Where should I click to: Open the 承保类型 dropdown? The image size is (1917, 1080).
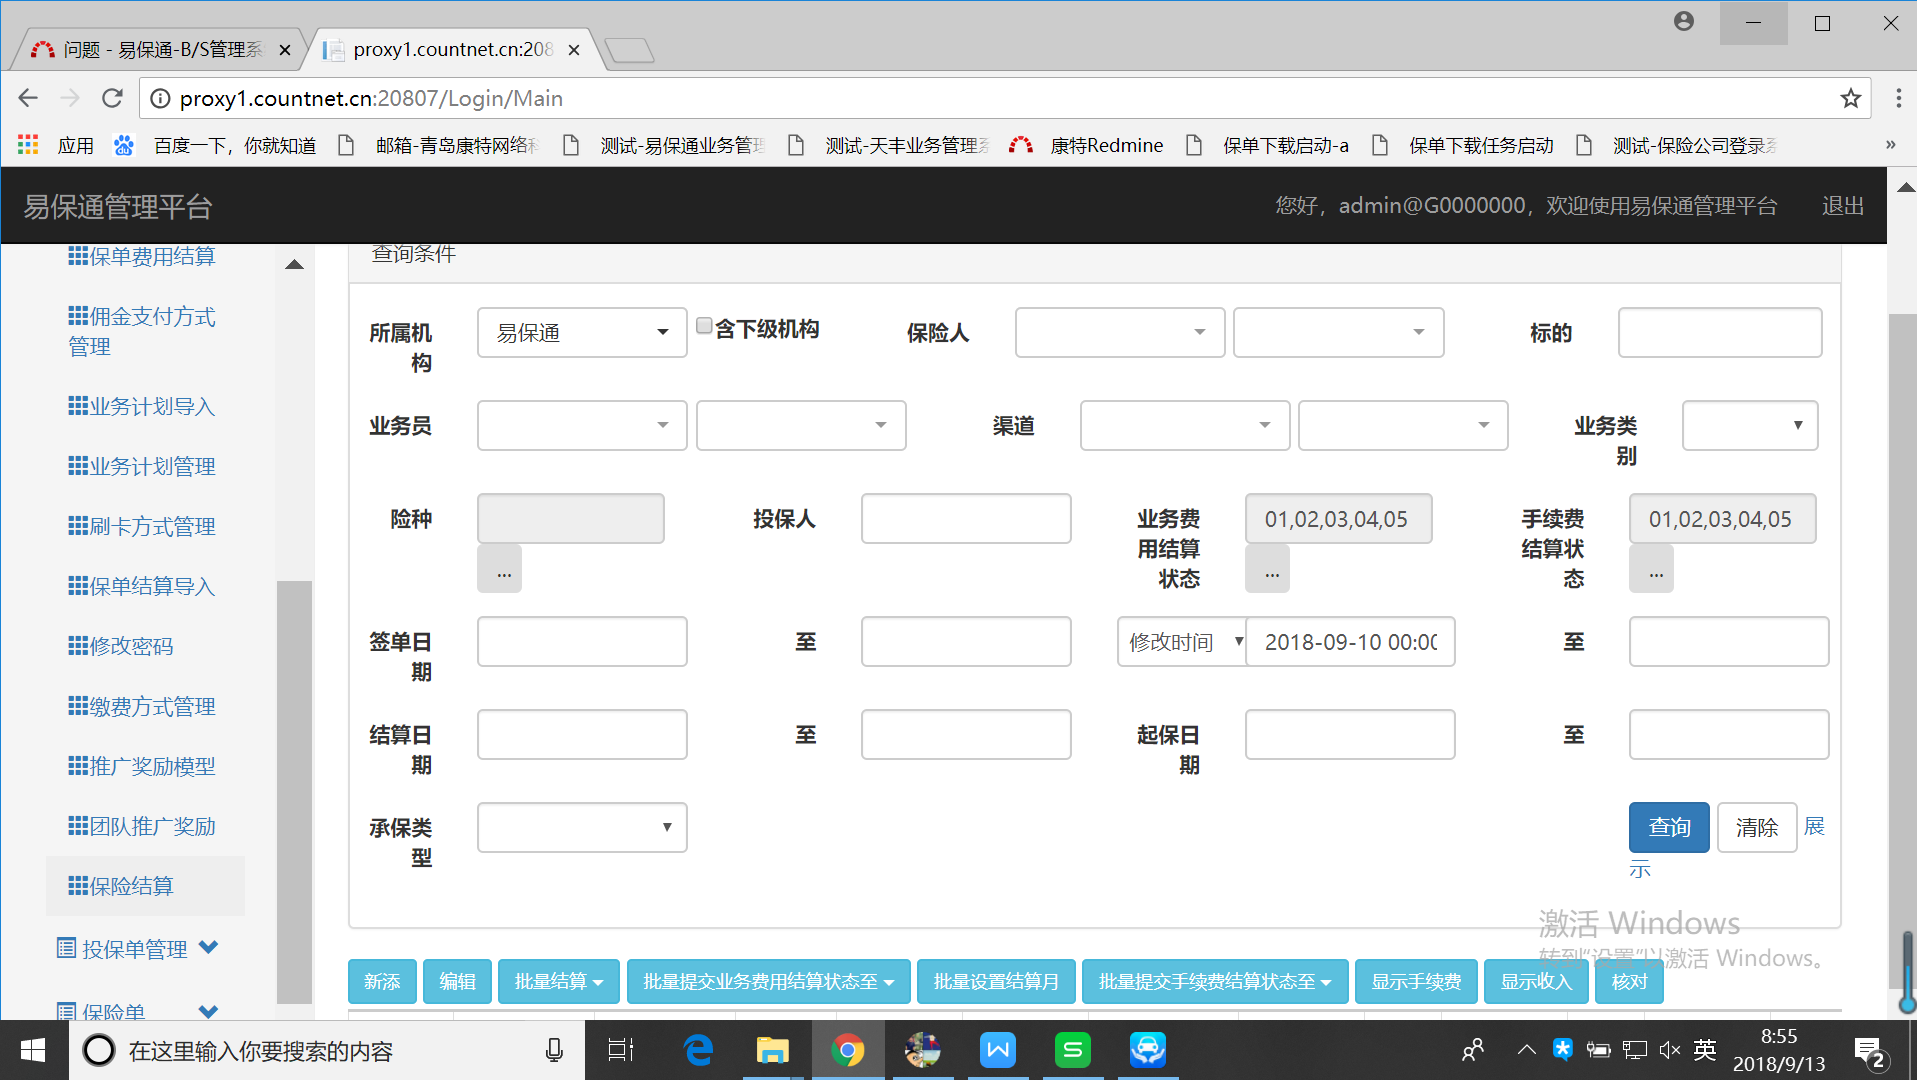pyautogui.click(x=582, y=828)
